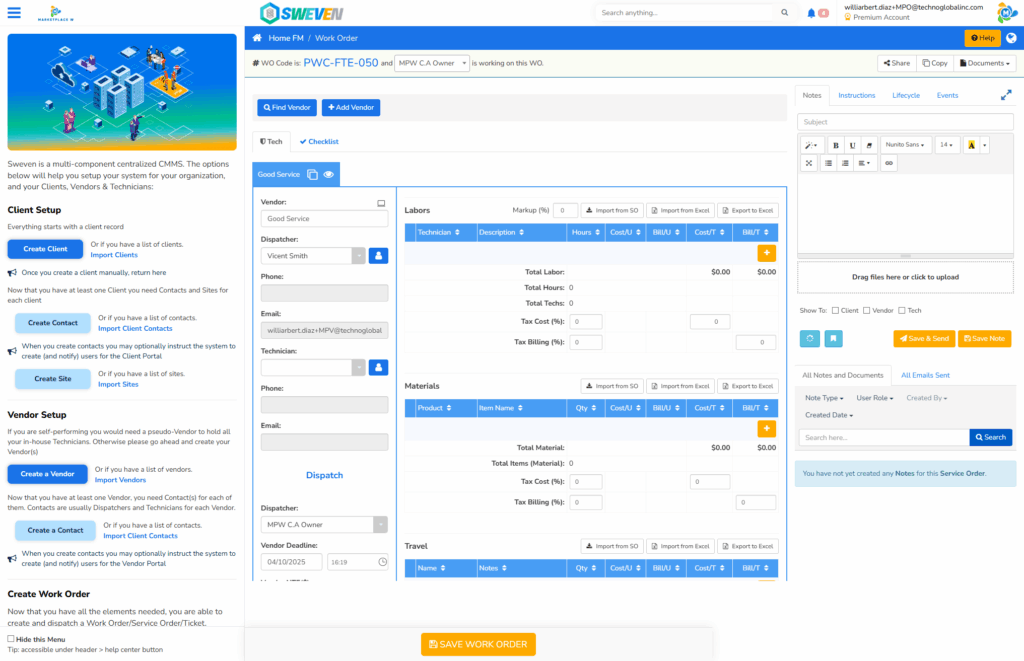This screenshot has height=661, width=1024.
Task: Open the Nunito Sans font dropdown
Action: [x=905, y=145]
